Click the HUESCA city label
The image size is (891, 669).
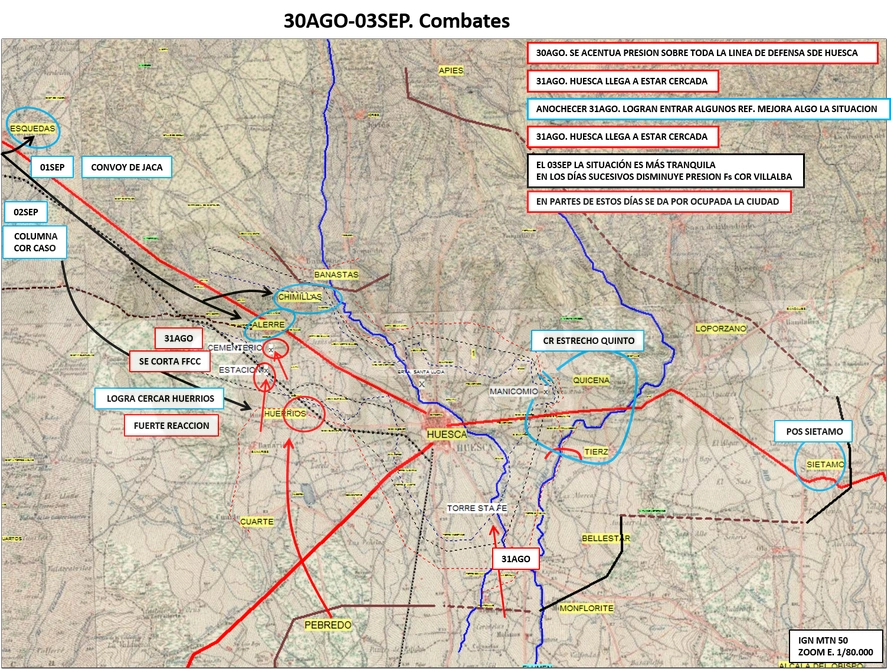click(x=447, y=434)
